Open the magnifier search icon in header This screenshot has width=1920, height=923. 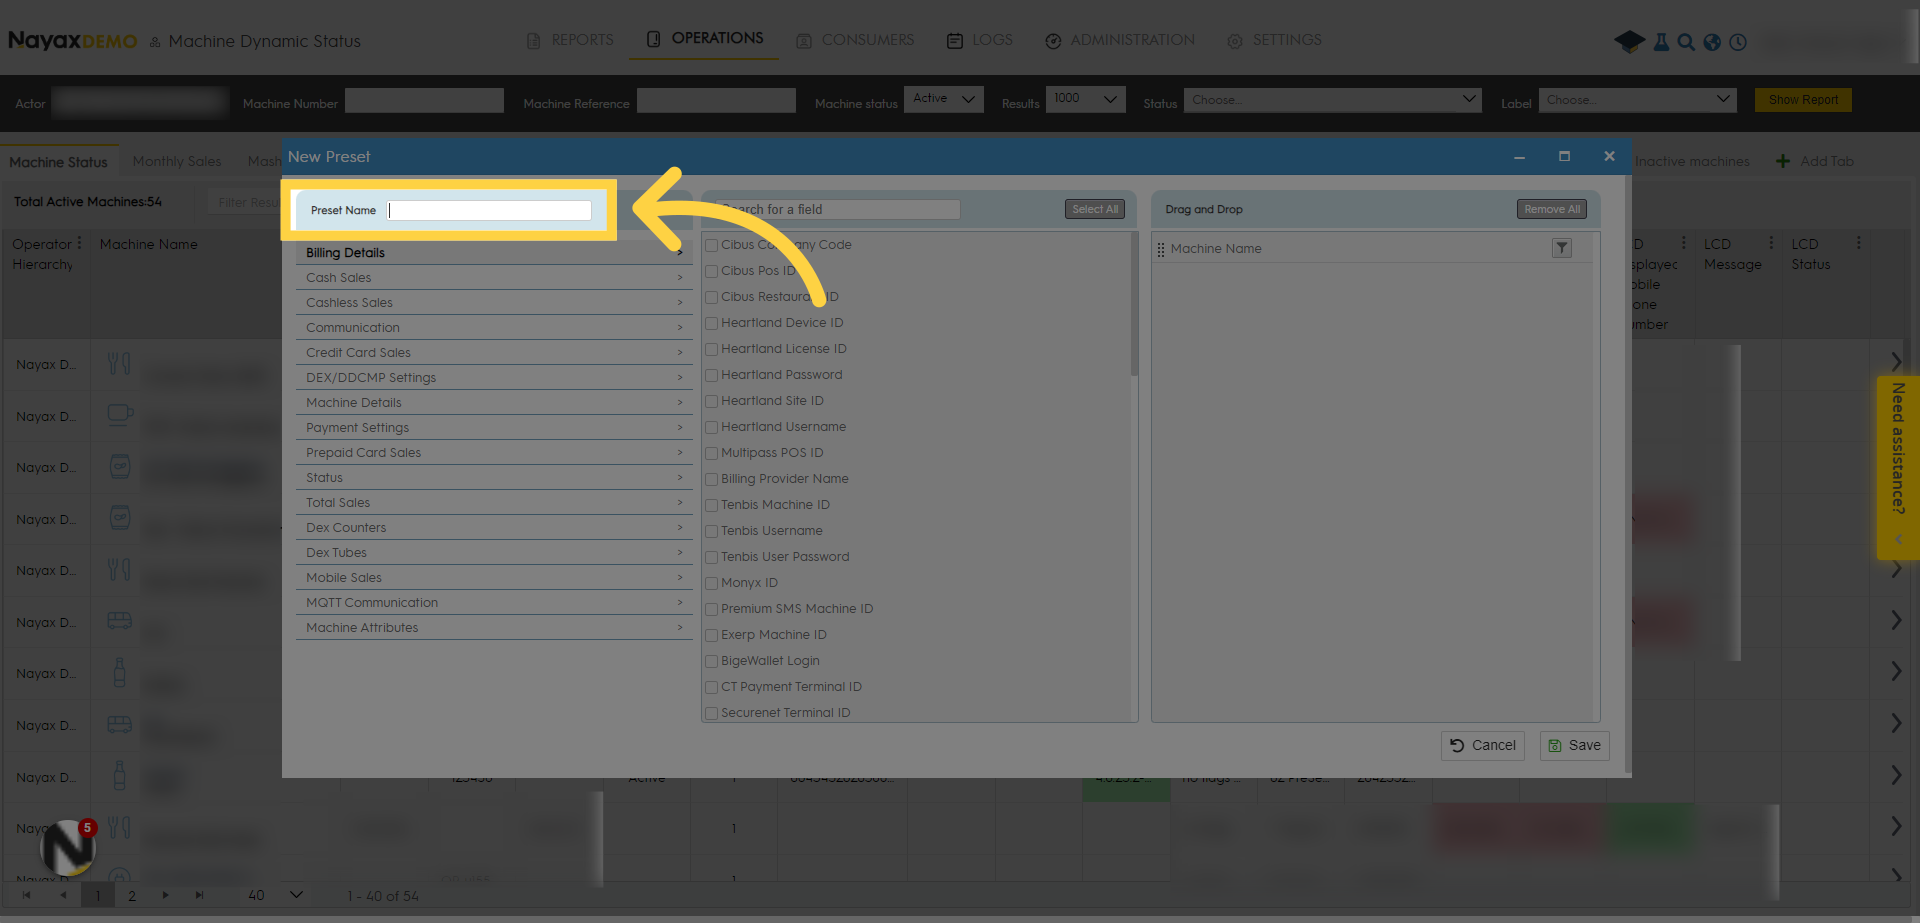pyautogui.click(x=1686, y=42)
